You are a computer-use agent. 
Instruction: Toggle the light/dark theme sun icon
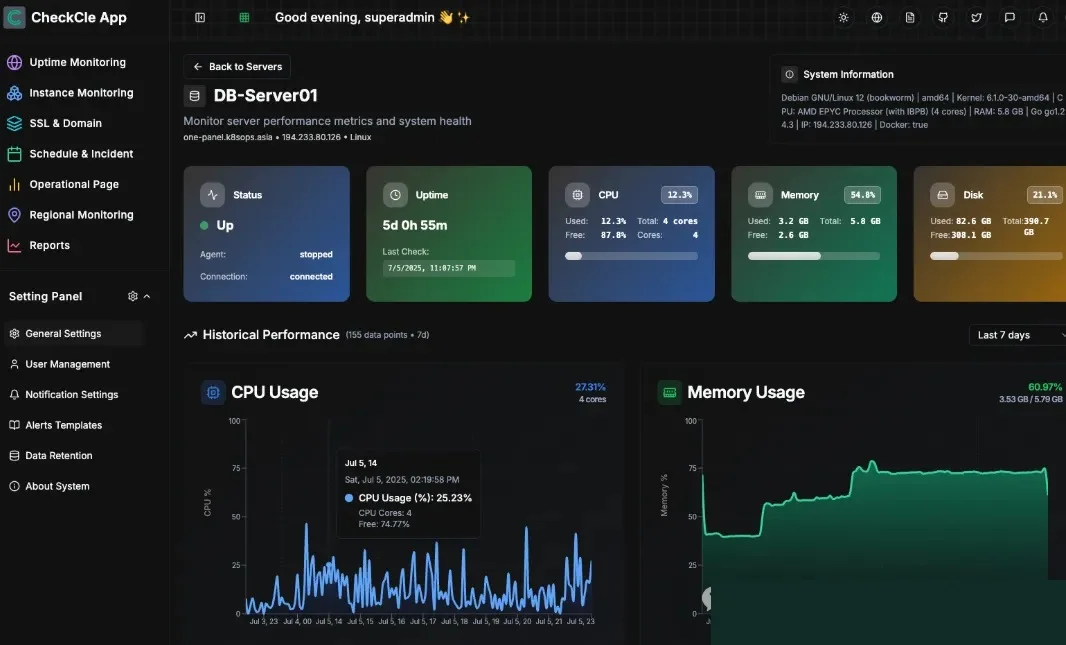point(844,18)
